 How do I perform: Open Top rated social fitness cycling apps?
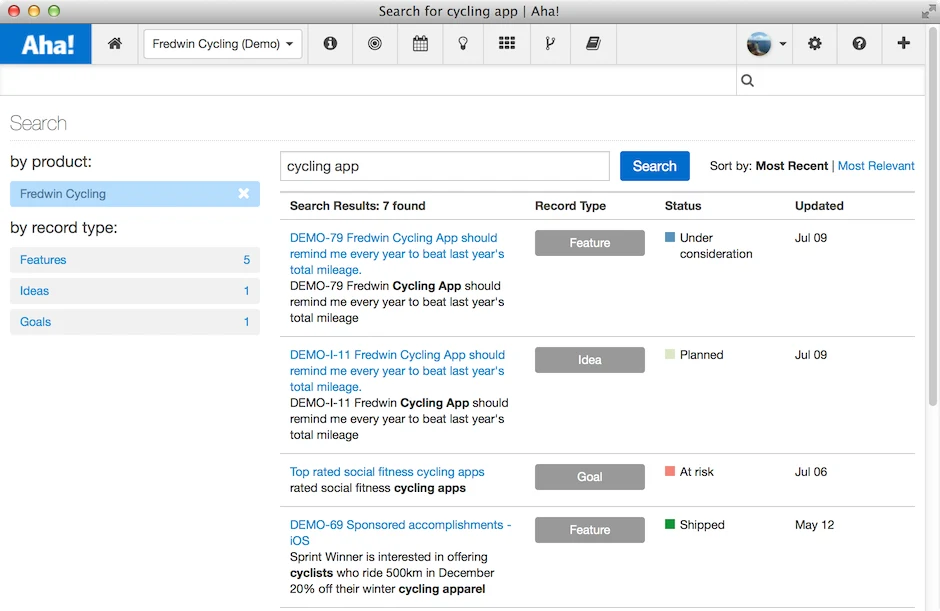click(387, 472)
